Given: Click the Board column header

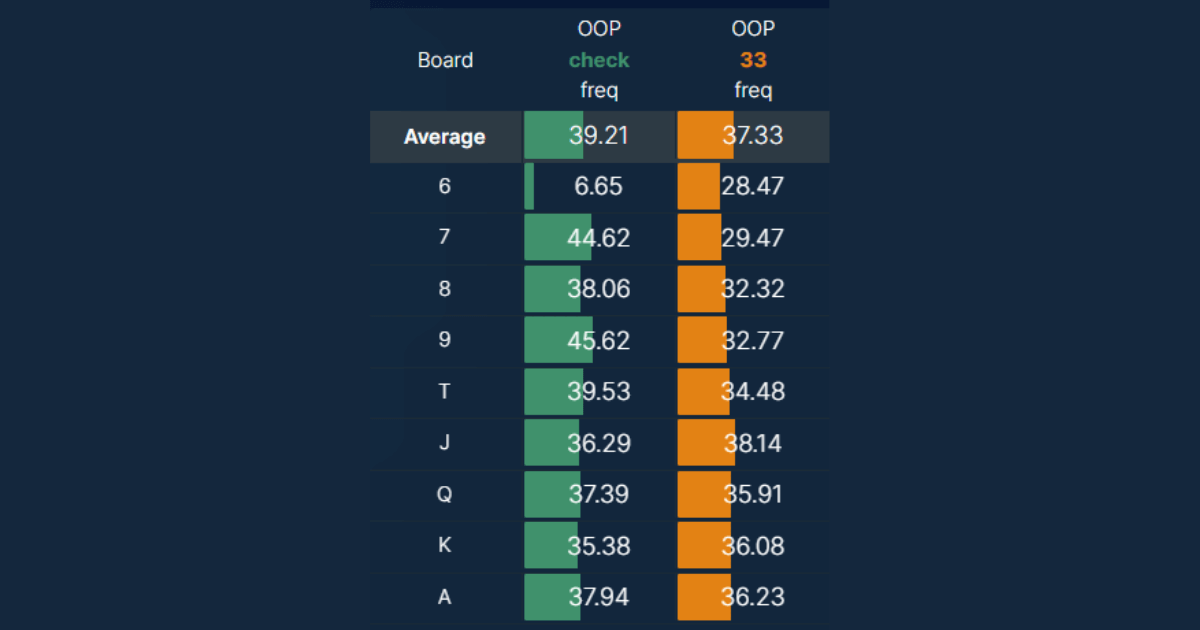Looking at the screenshot, I should (445, 60).
